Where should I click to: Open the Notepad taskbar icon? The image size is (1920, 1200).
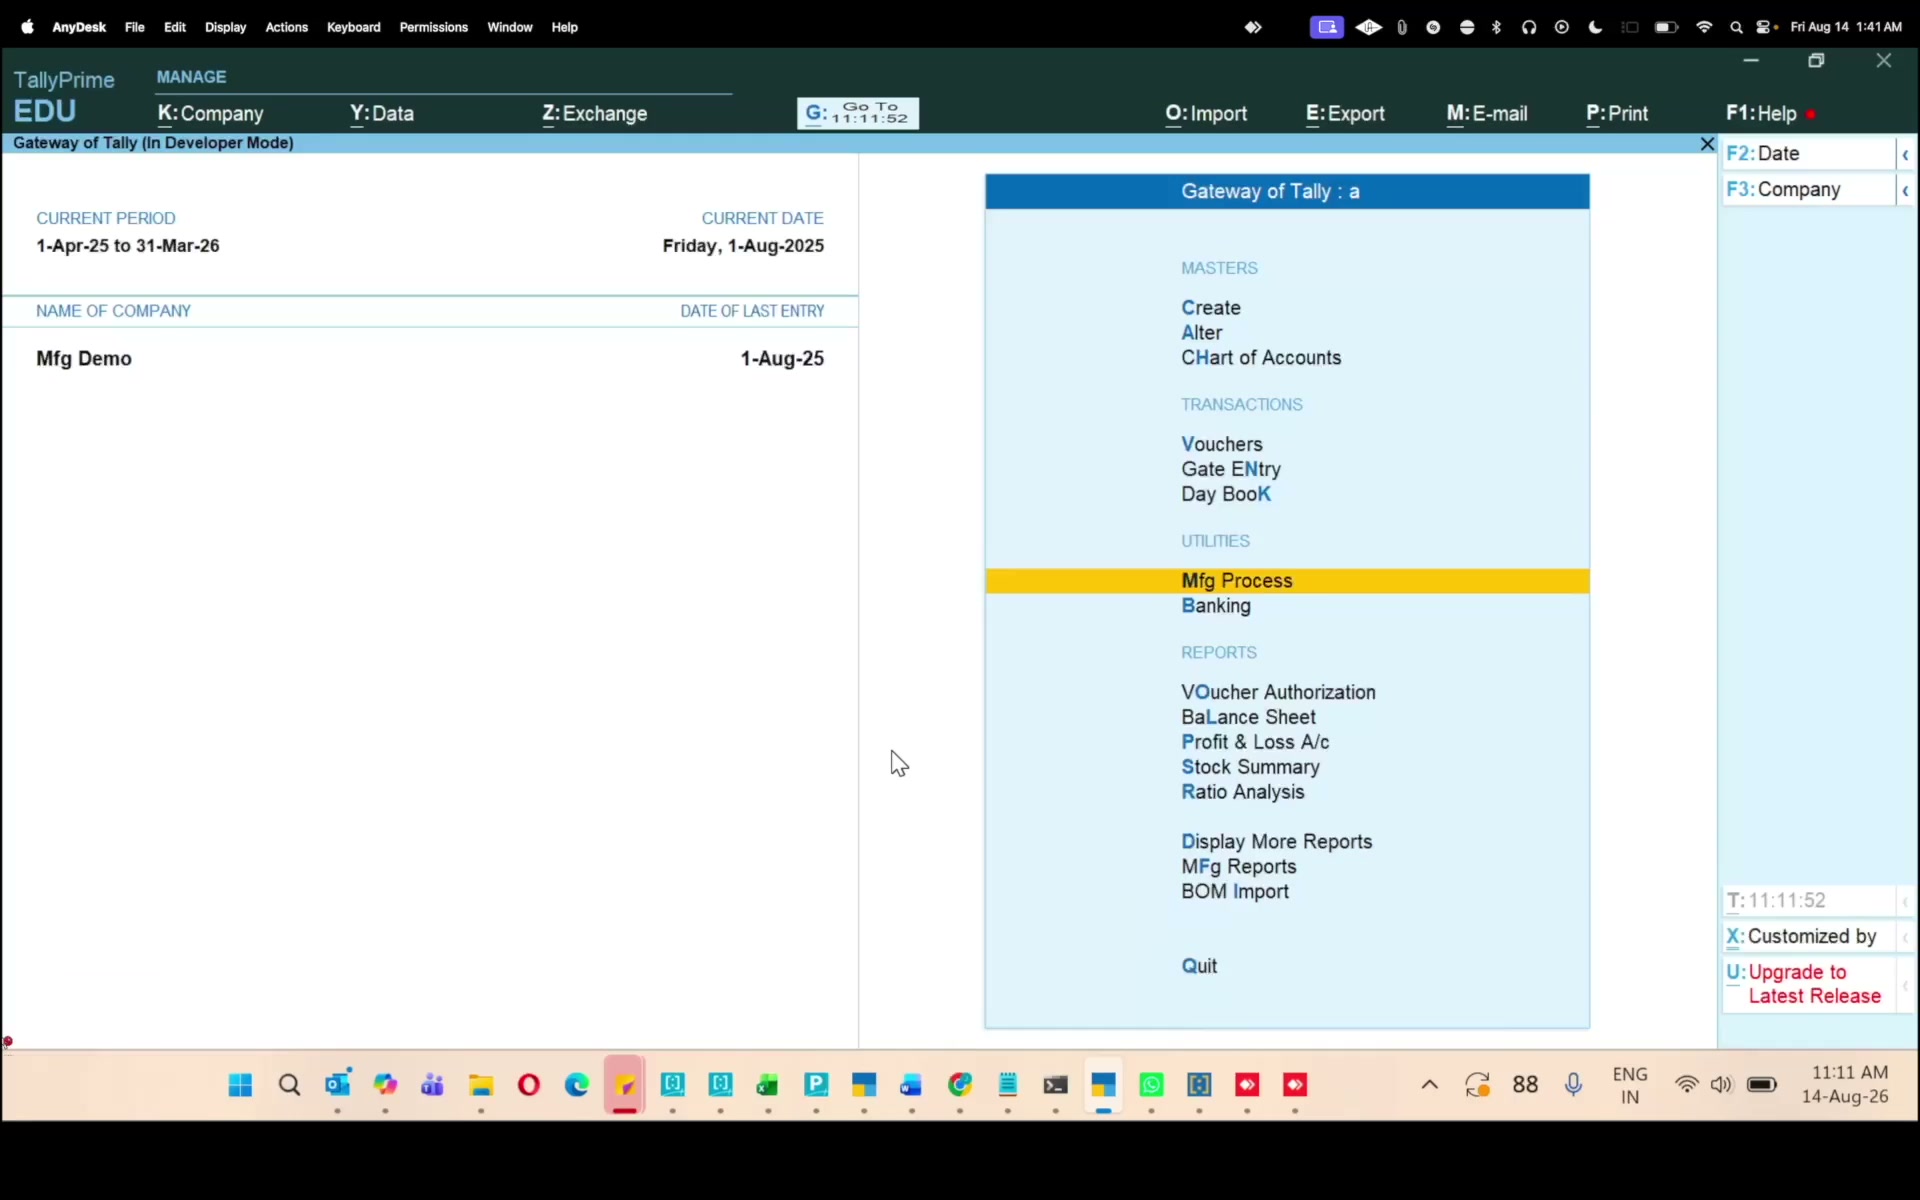coord(1008,1085)
